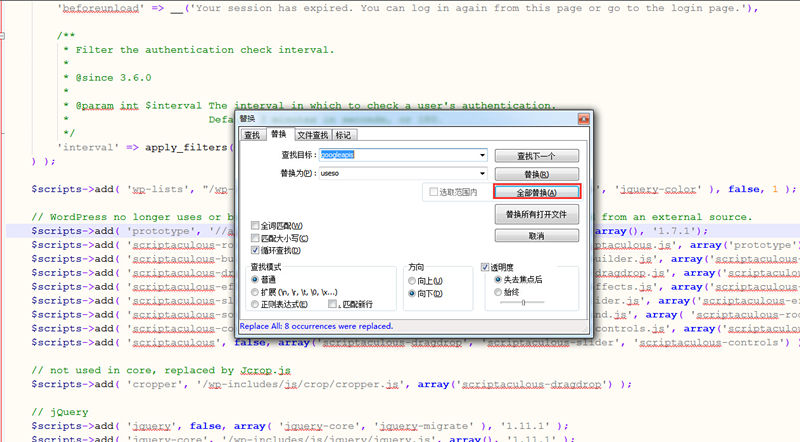Choose 向上 (Up) search direction
Screen dimensions: 800x442
[413, 281]
